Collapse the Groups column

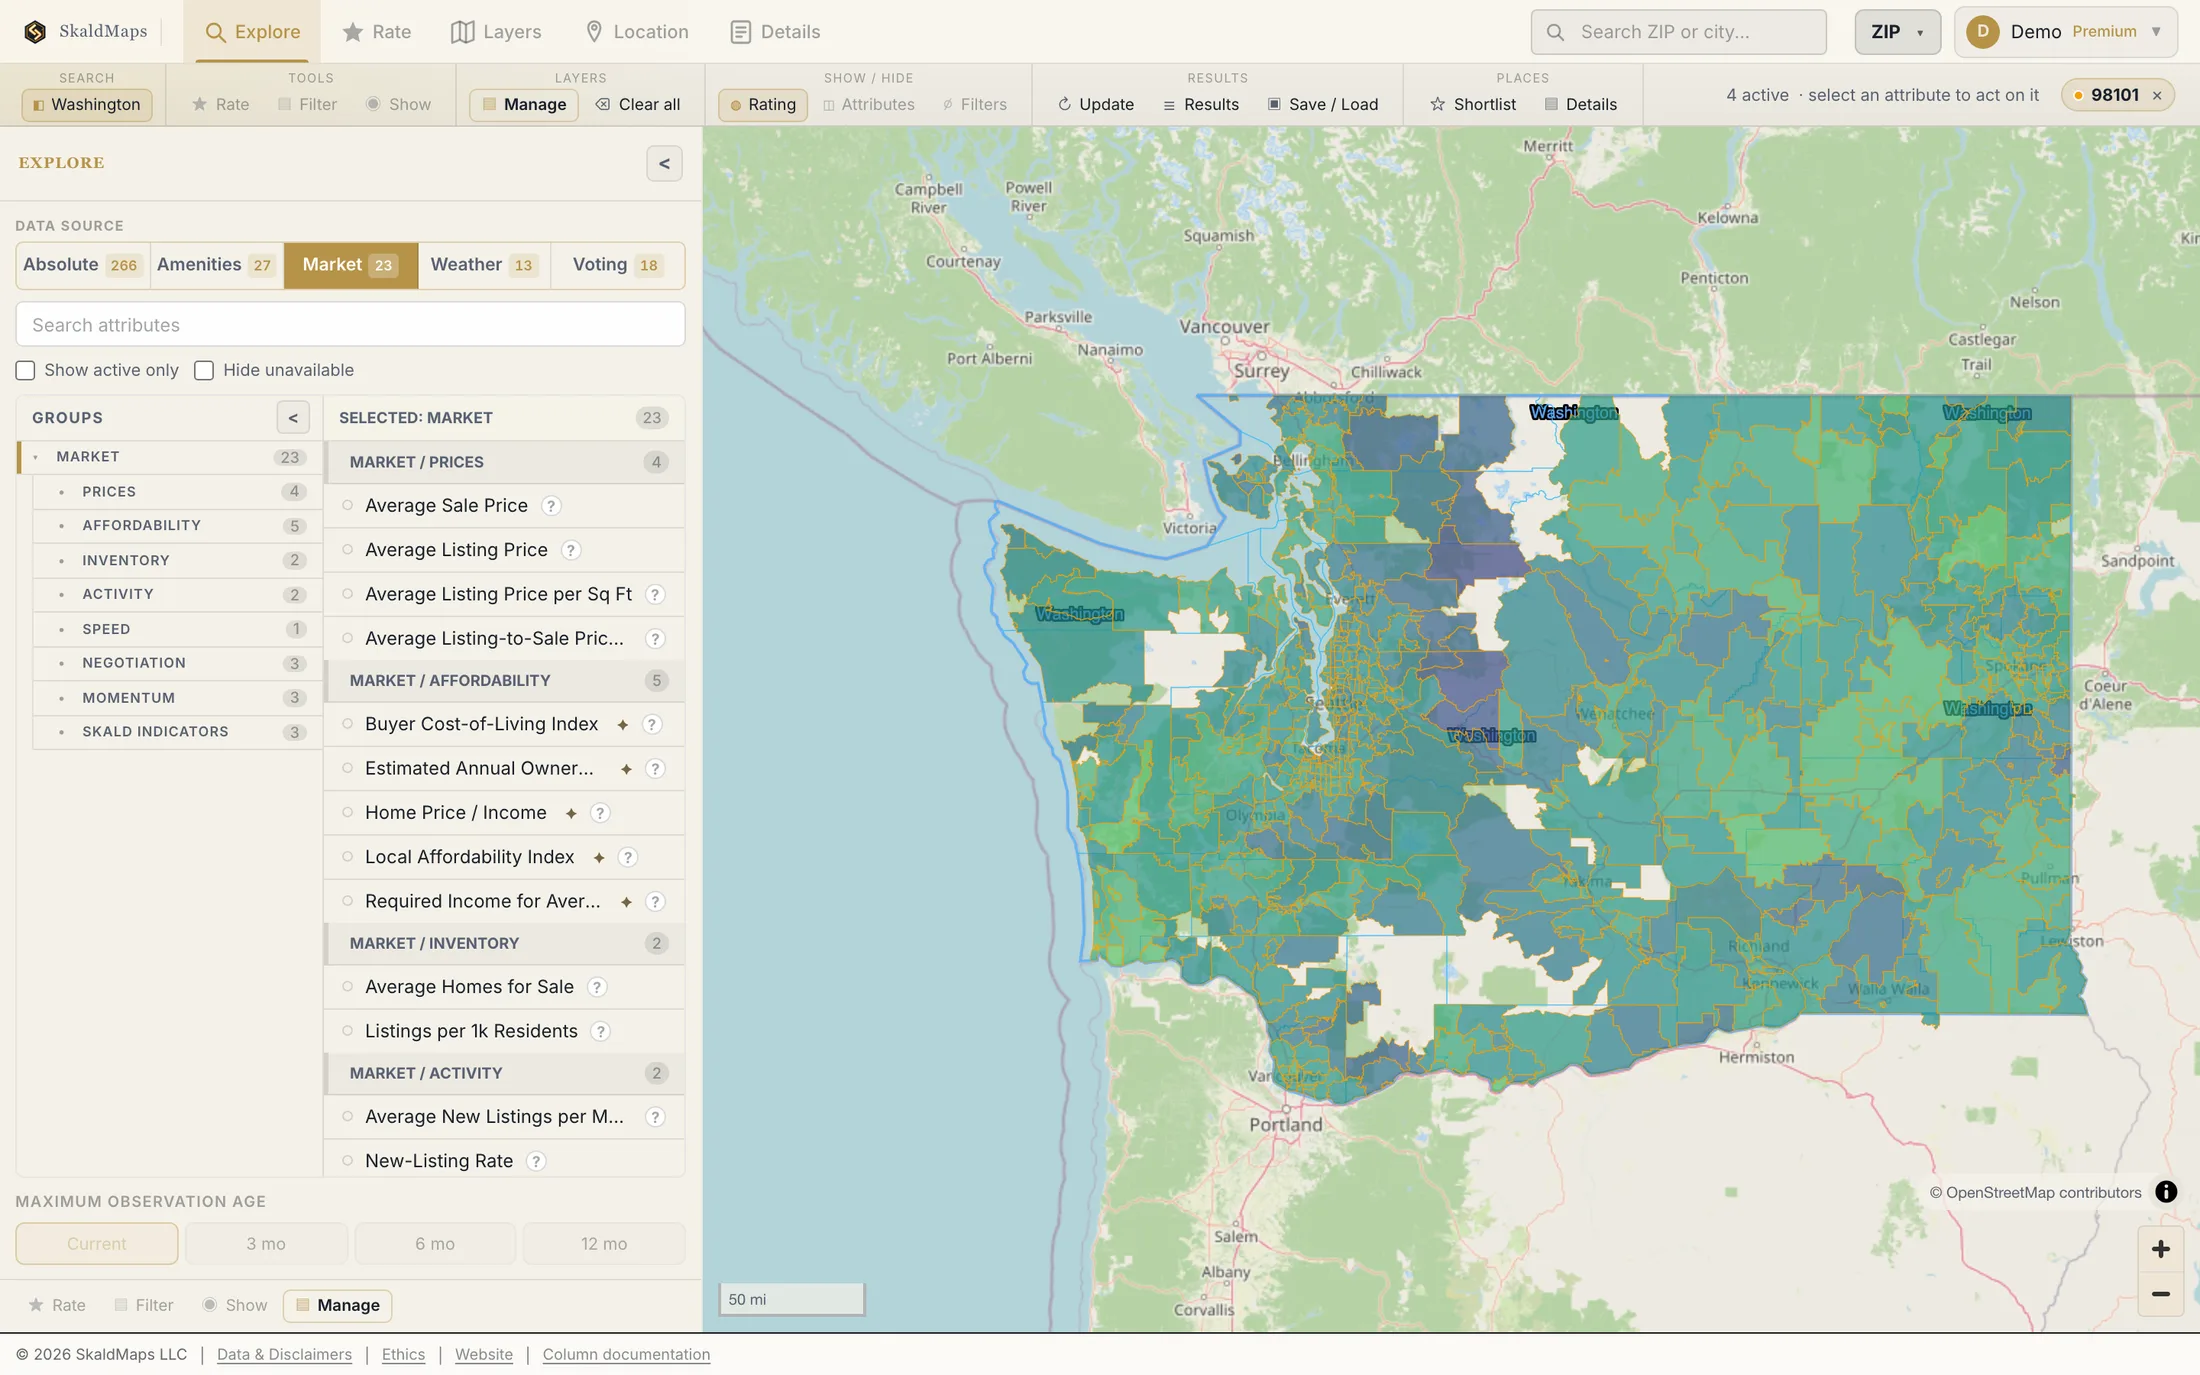293,418
